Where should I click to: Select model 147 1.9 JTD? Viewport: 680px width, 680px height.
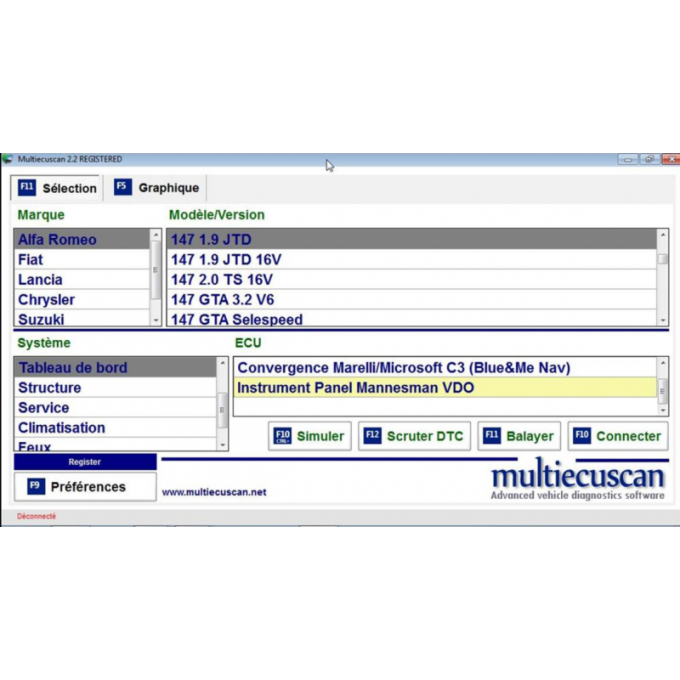tap(412, 239)
